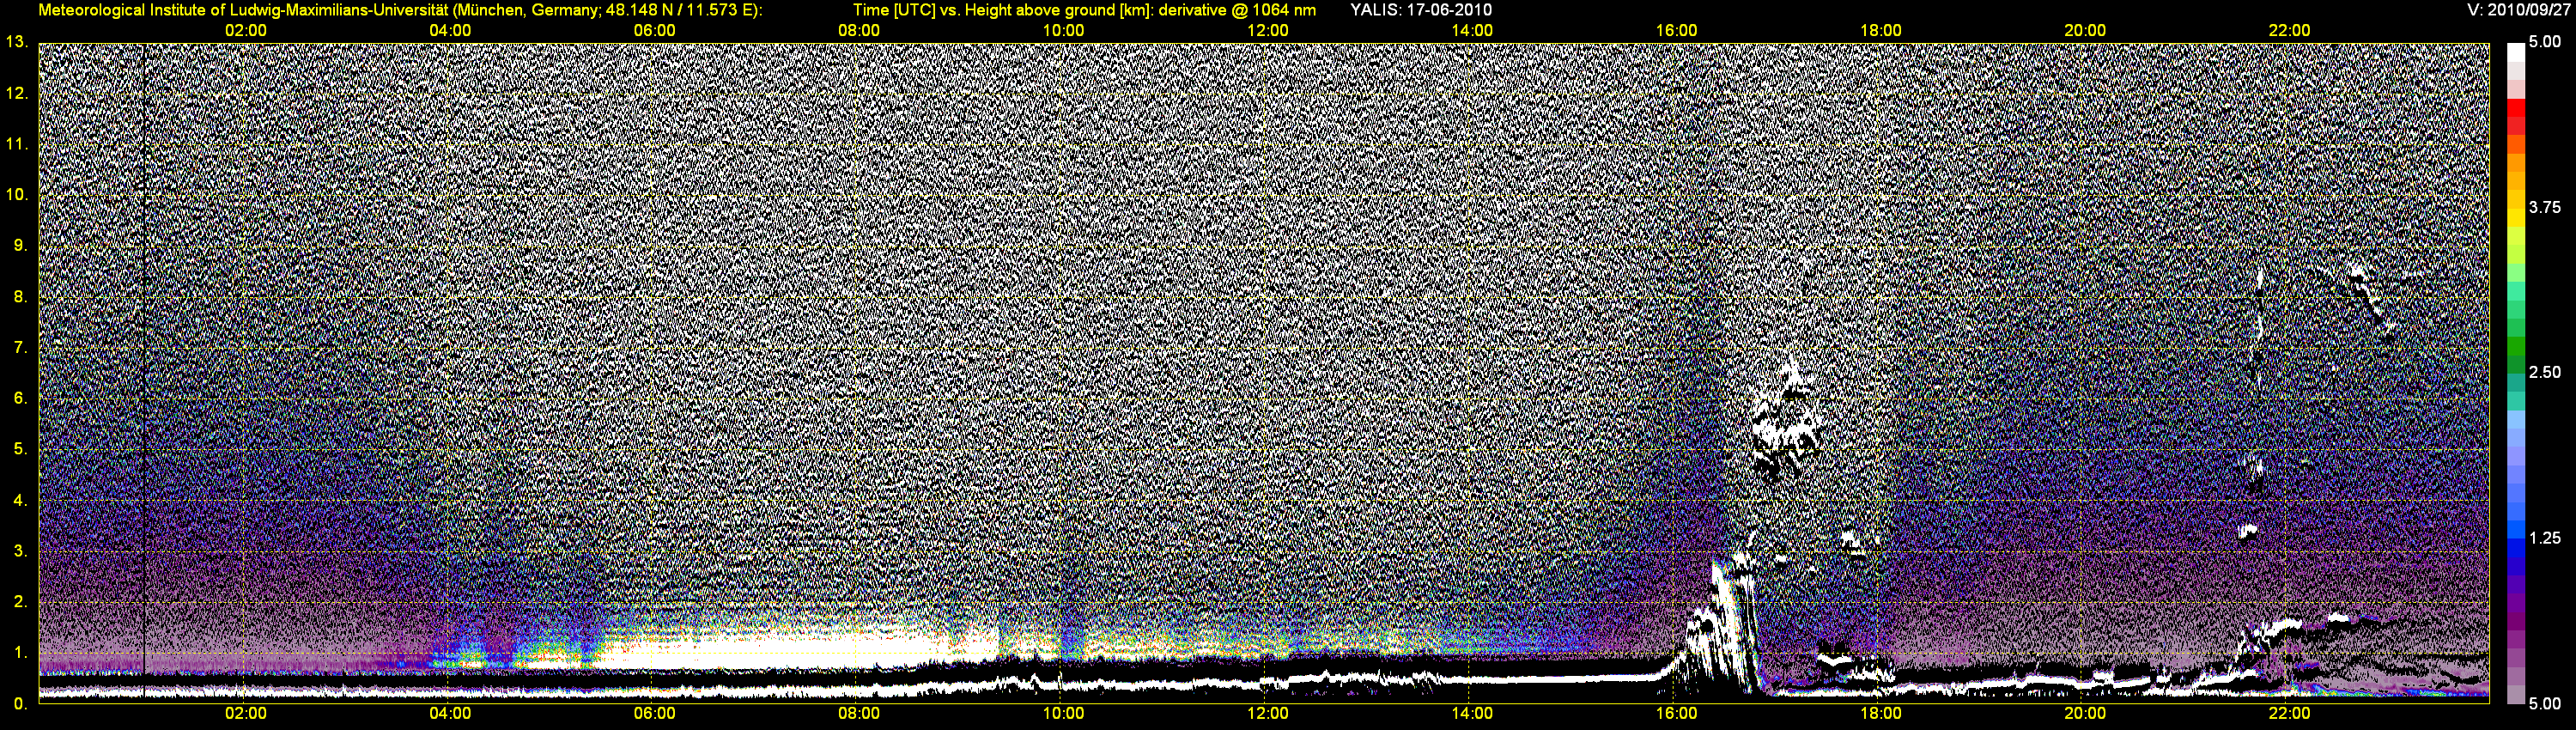2576x730 pixels.
Task: Click the 04:00 label on the bottom time axis
Action: click(x=450, y=713)
